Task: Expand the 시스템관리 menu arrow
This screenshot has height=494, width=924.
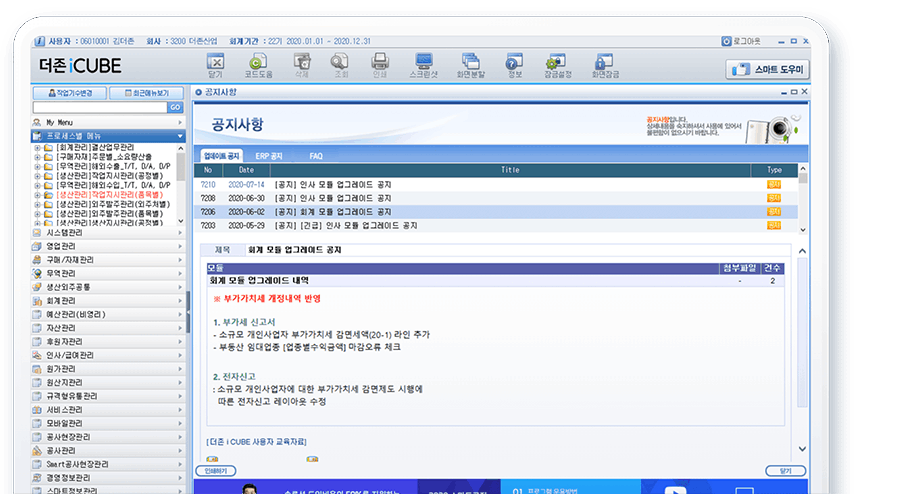Action: click(180, 233)
